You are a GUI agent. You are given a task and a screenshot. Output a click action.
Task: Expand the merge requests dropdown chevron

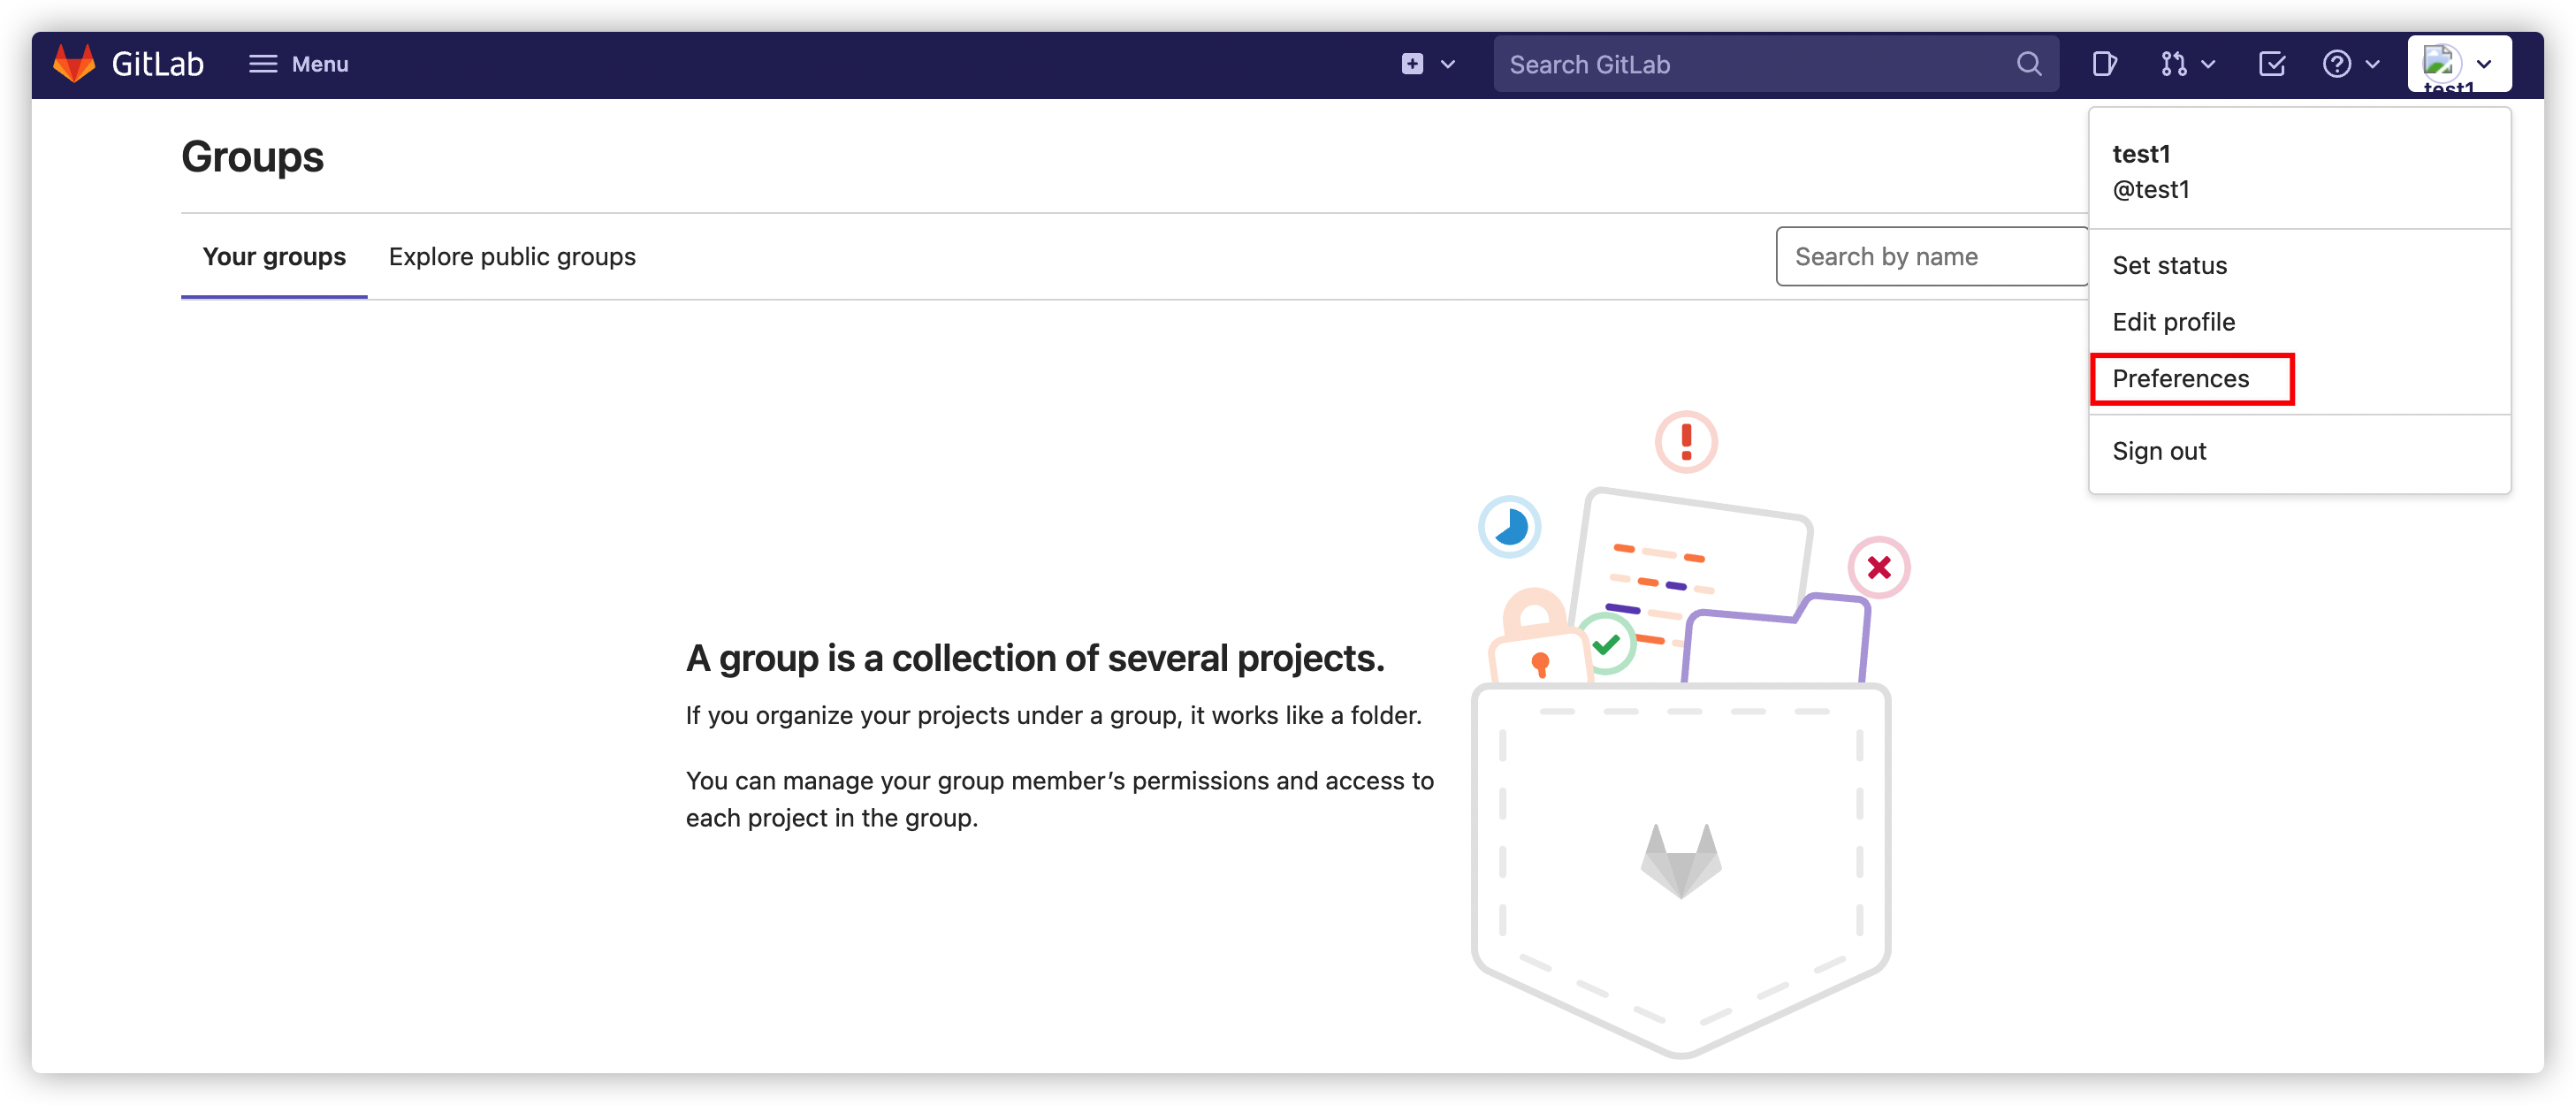[x=2209, y=64]
